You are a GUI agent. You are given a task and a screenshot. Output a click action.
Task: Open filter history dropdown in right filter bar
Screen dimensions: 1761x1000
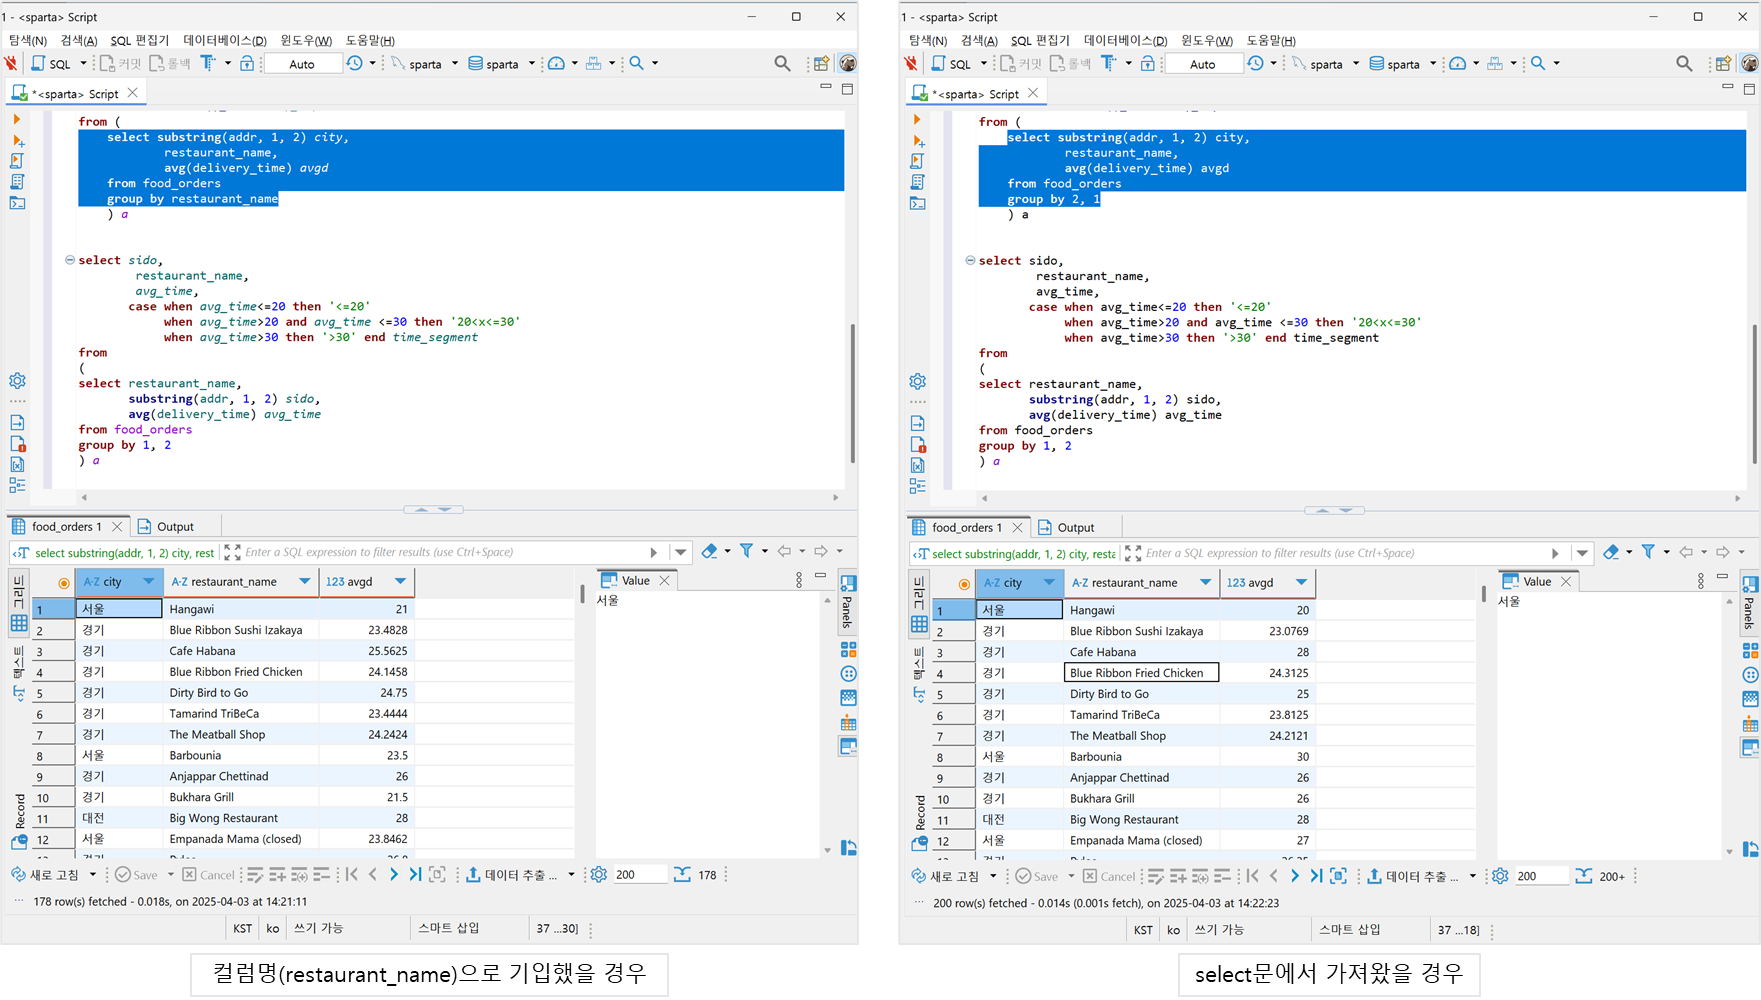[x=1582, y=553]
